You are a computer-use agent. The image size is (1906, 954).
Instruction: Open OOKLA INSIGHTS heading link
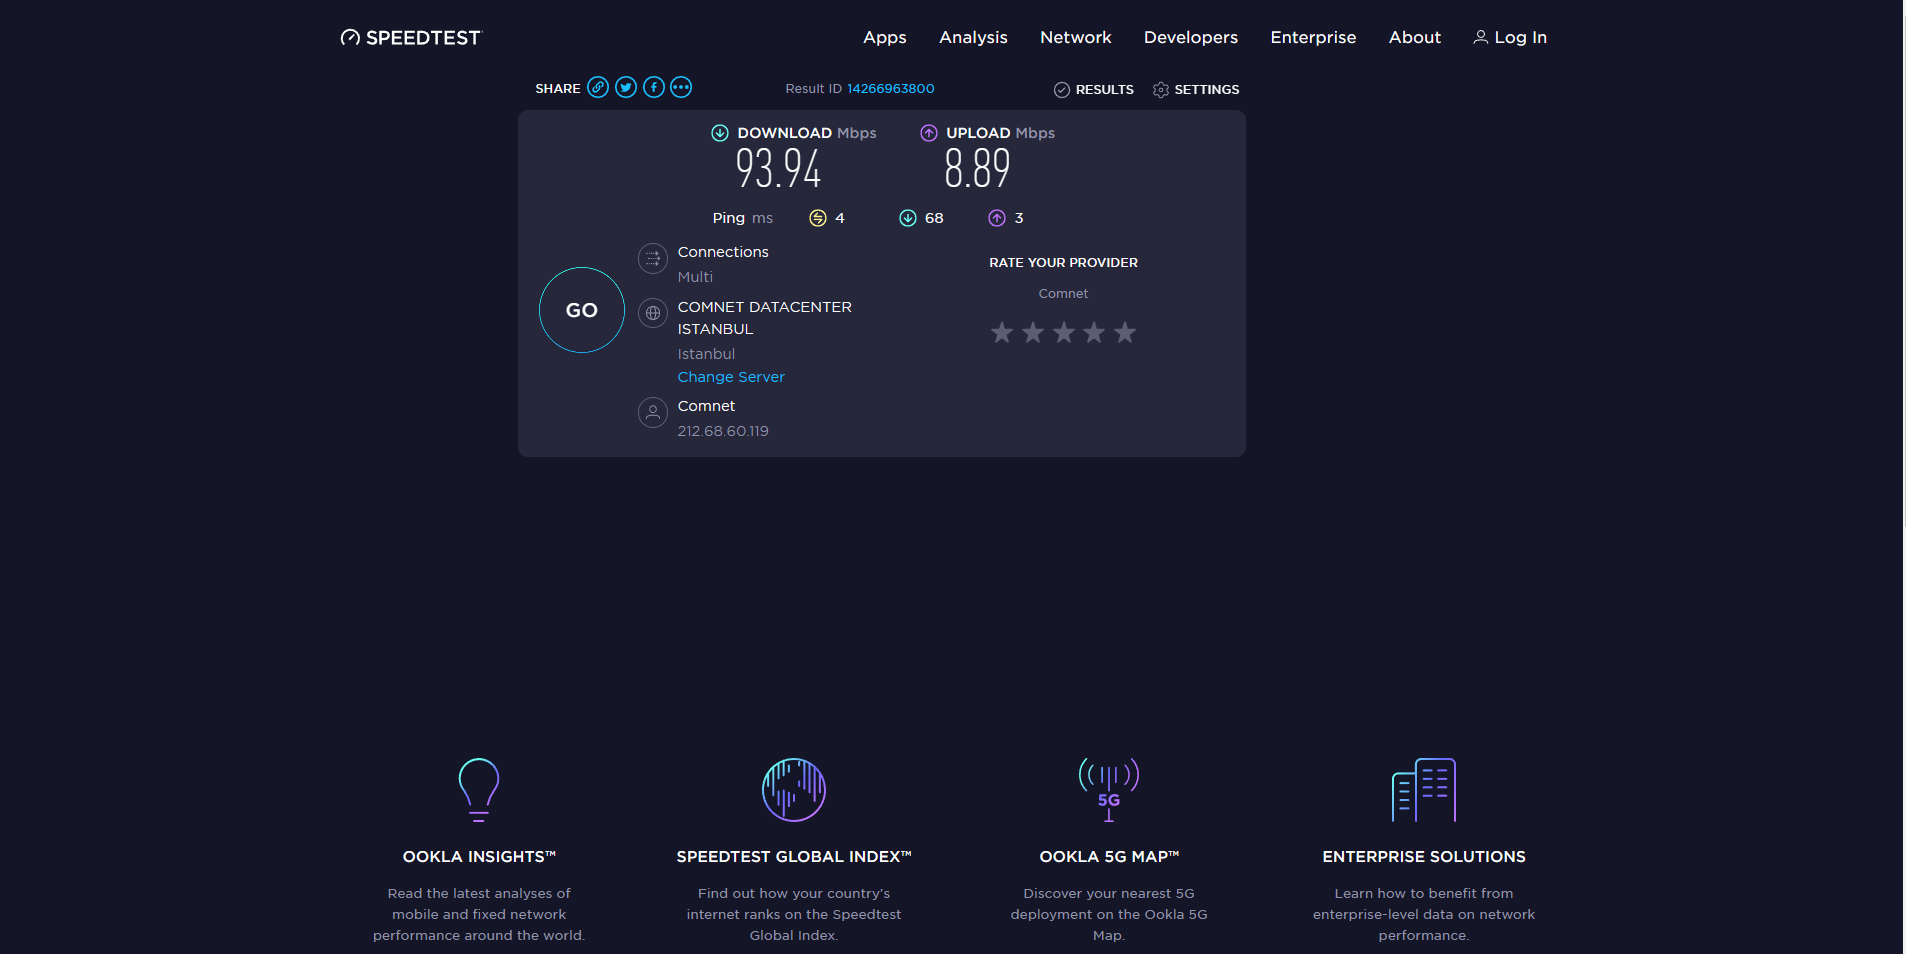coord(479,857)
